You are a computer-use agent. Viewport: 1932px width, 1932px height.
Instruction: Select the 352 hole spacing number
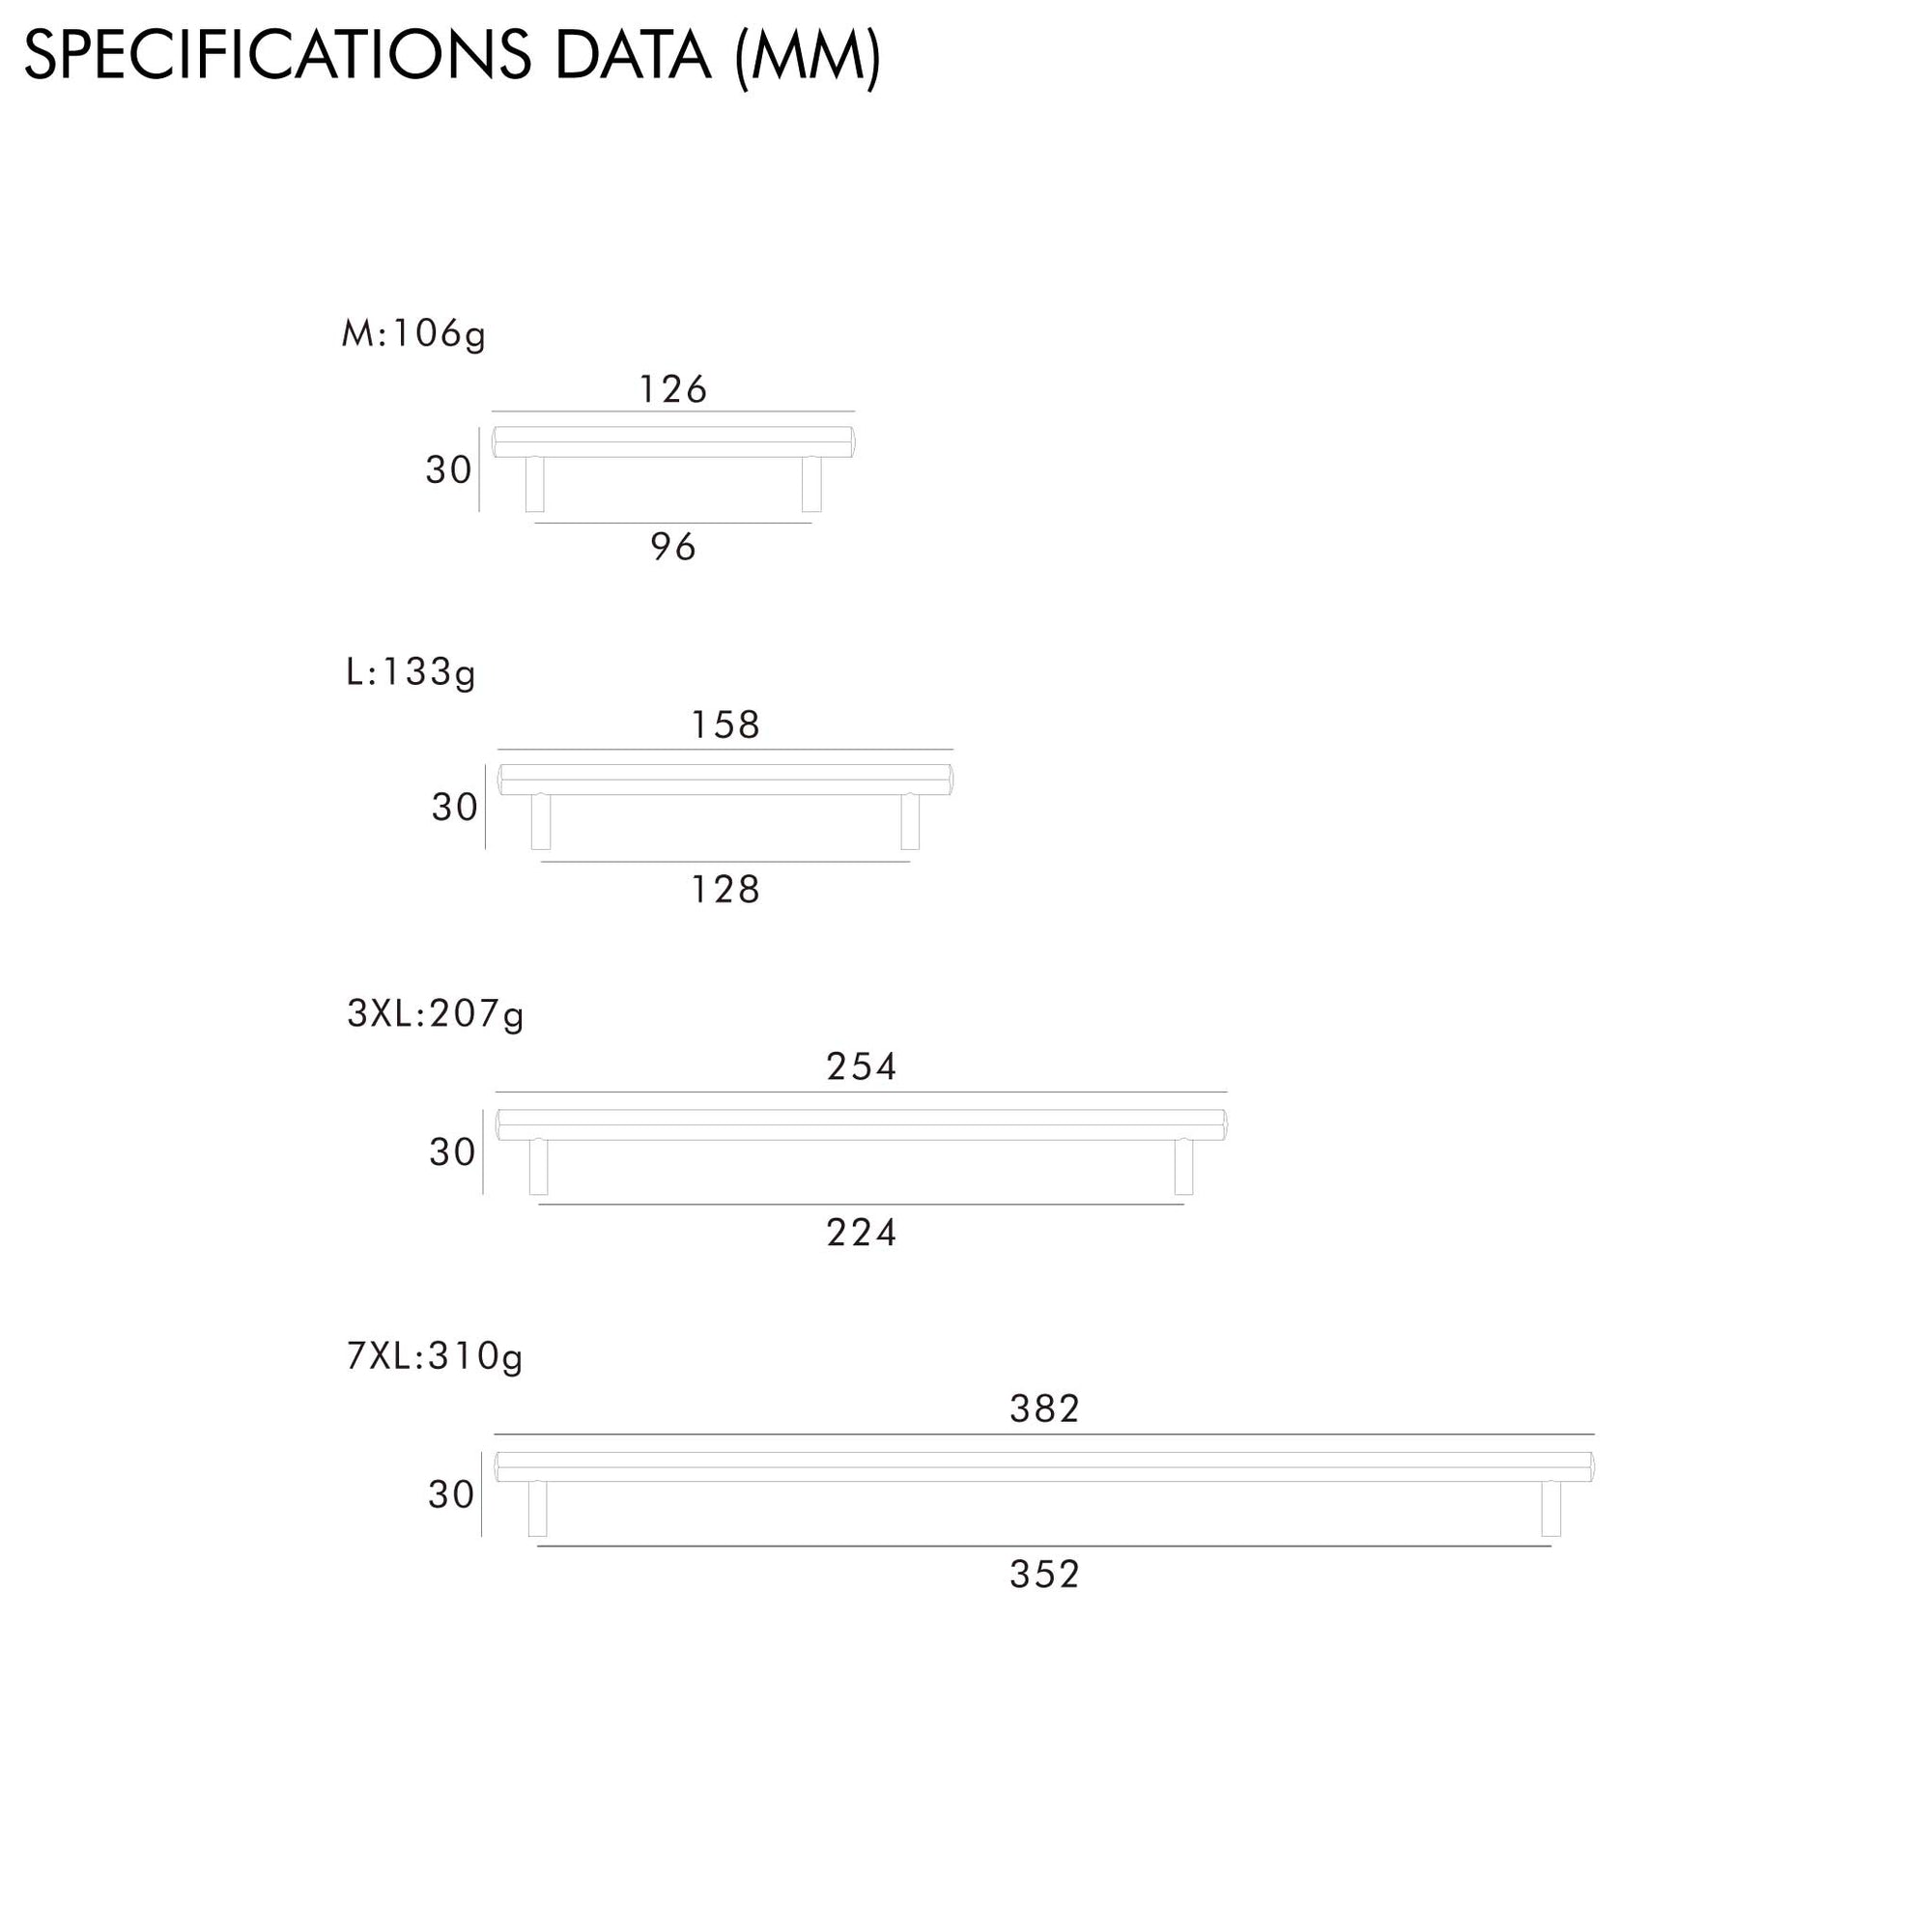(1044, 1574)
